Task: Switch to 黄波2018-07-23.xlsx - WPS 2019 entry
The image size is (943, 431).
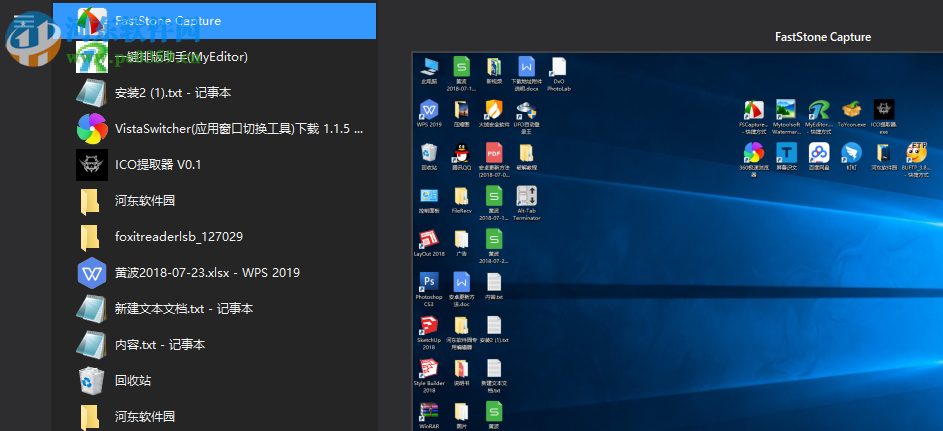Action: (214, 273)
